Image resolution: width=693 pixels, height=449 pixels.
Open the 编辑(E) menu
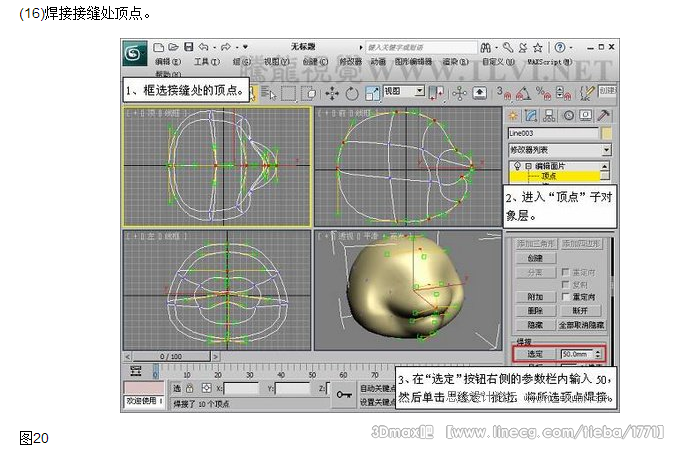pos(168,62)
